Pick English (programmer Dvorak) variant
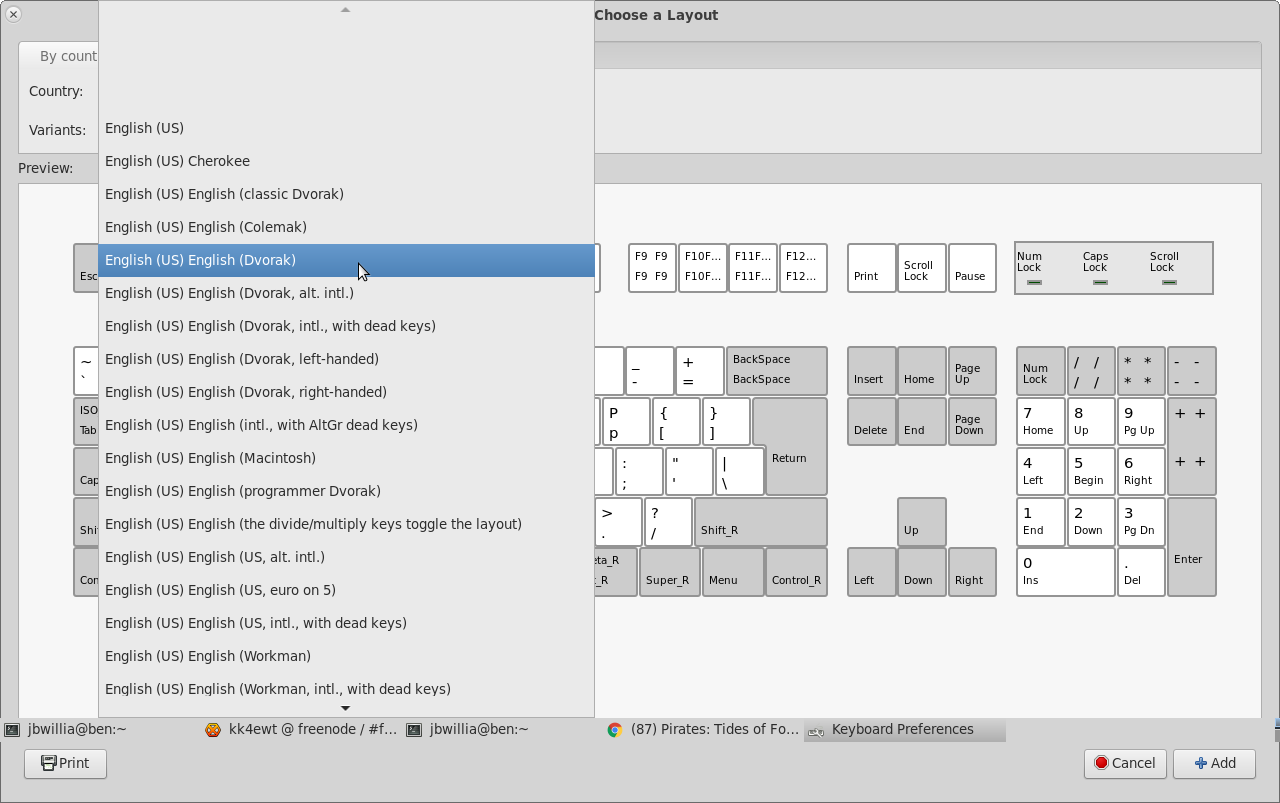The image size is (1280, 803). [x=346, y=491]
